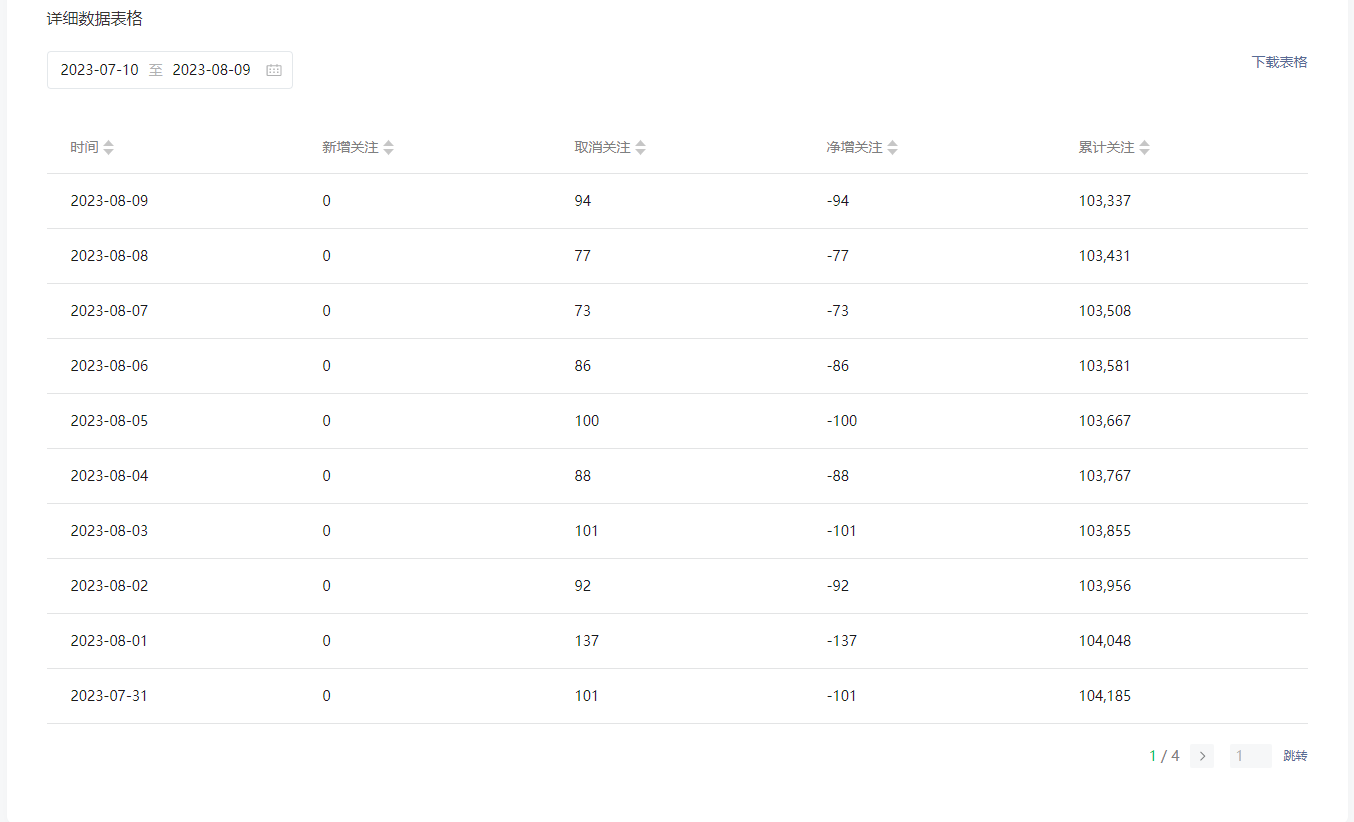Go to next page arrow
Viewport: 1354px width, 822px height.
[1202, 756]
